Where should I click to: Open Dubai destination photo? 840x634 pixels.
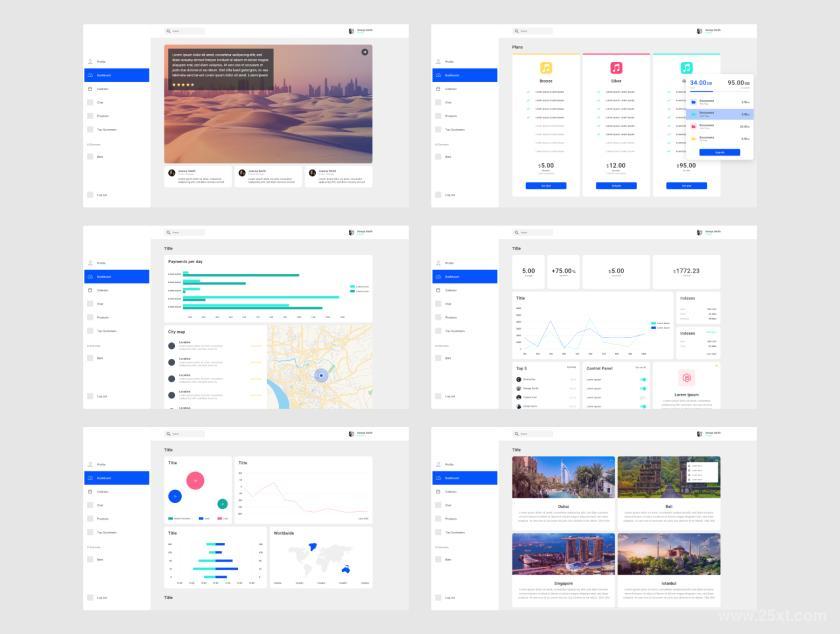click(563, 477)
